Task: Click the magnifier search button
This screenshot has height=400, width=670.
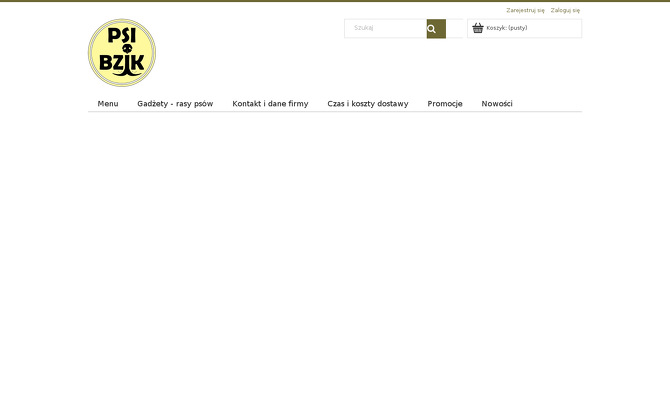Action: tap(436, 29)
